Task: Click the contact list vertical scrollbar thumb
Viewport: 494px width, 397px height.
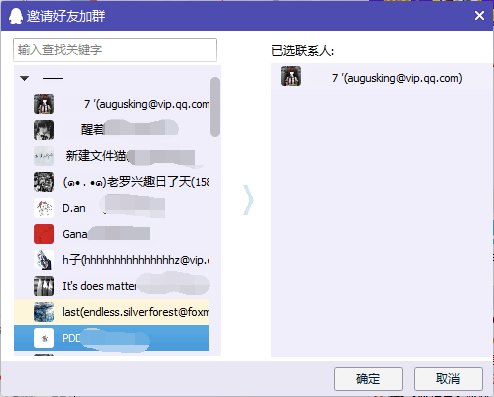Action: point(215,107)
